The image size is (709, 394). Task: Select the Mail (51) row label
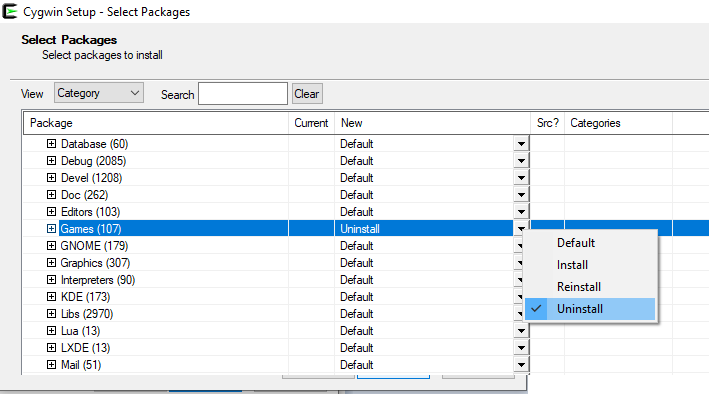tap(81, 365)
